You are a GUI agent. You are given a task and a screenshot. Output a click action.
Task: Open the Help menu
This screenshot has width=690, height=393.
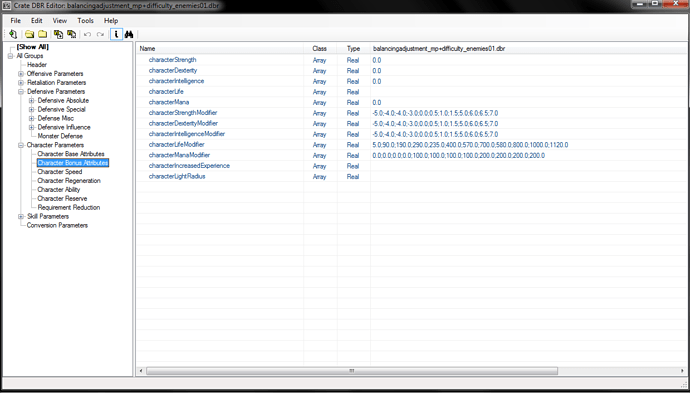pyautogui.click(x=111, y=21)
